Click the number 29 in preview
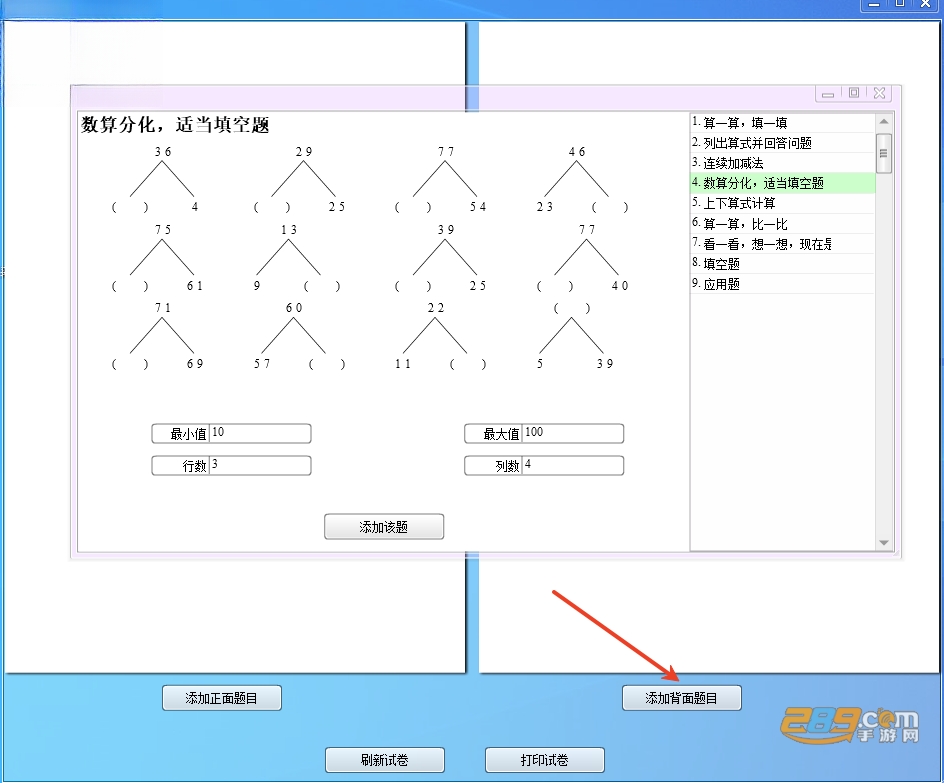 (x=304, y=152)
